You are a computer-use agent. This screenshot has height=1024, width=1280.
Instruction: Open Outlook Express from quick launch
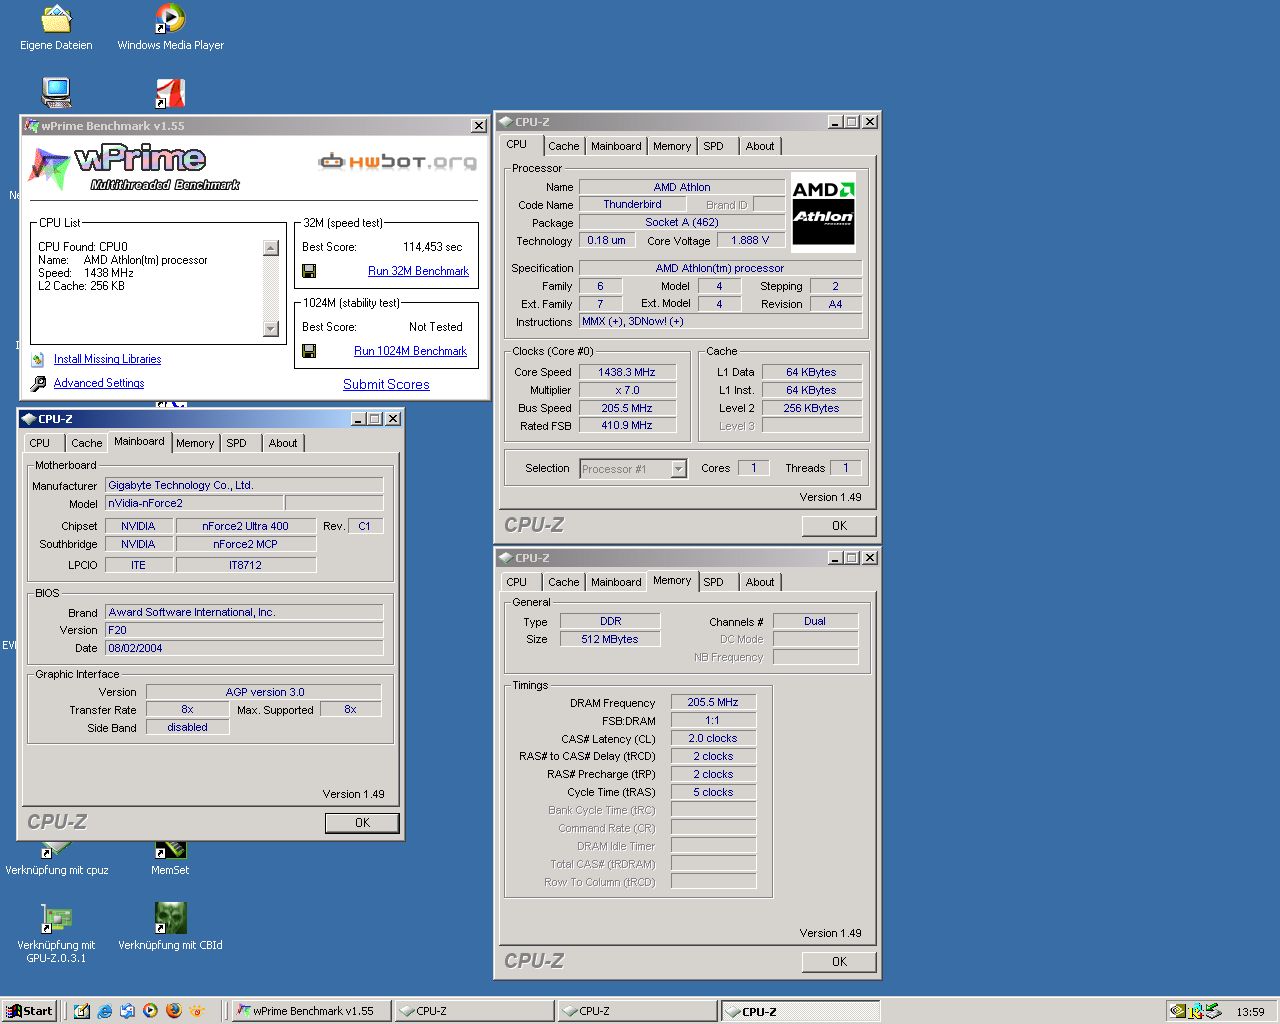coord(128,1011)
